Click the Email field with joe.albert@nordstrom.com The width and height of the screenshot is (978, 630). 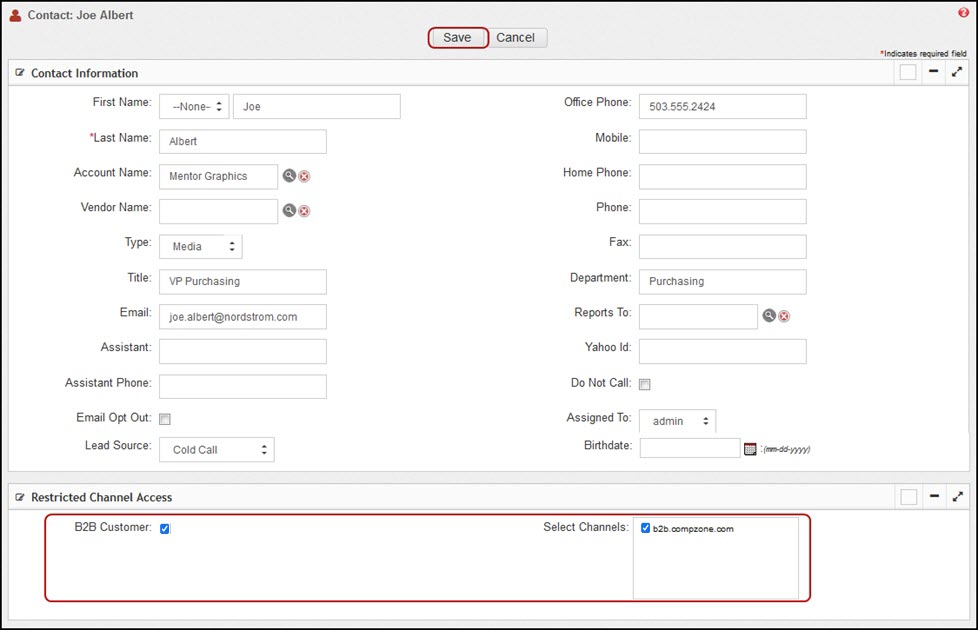pyautogui.click(x=243, y=317)
